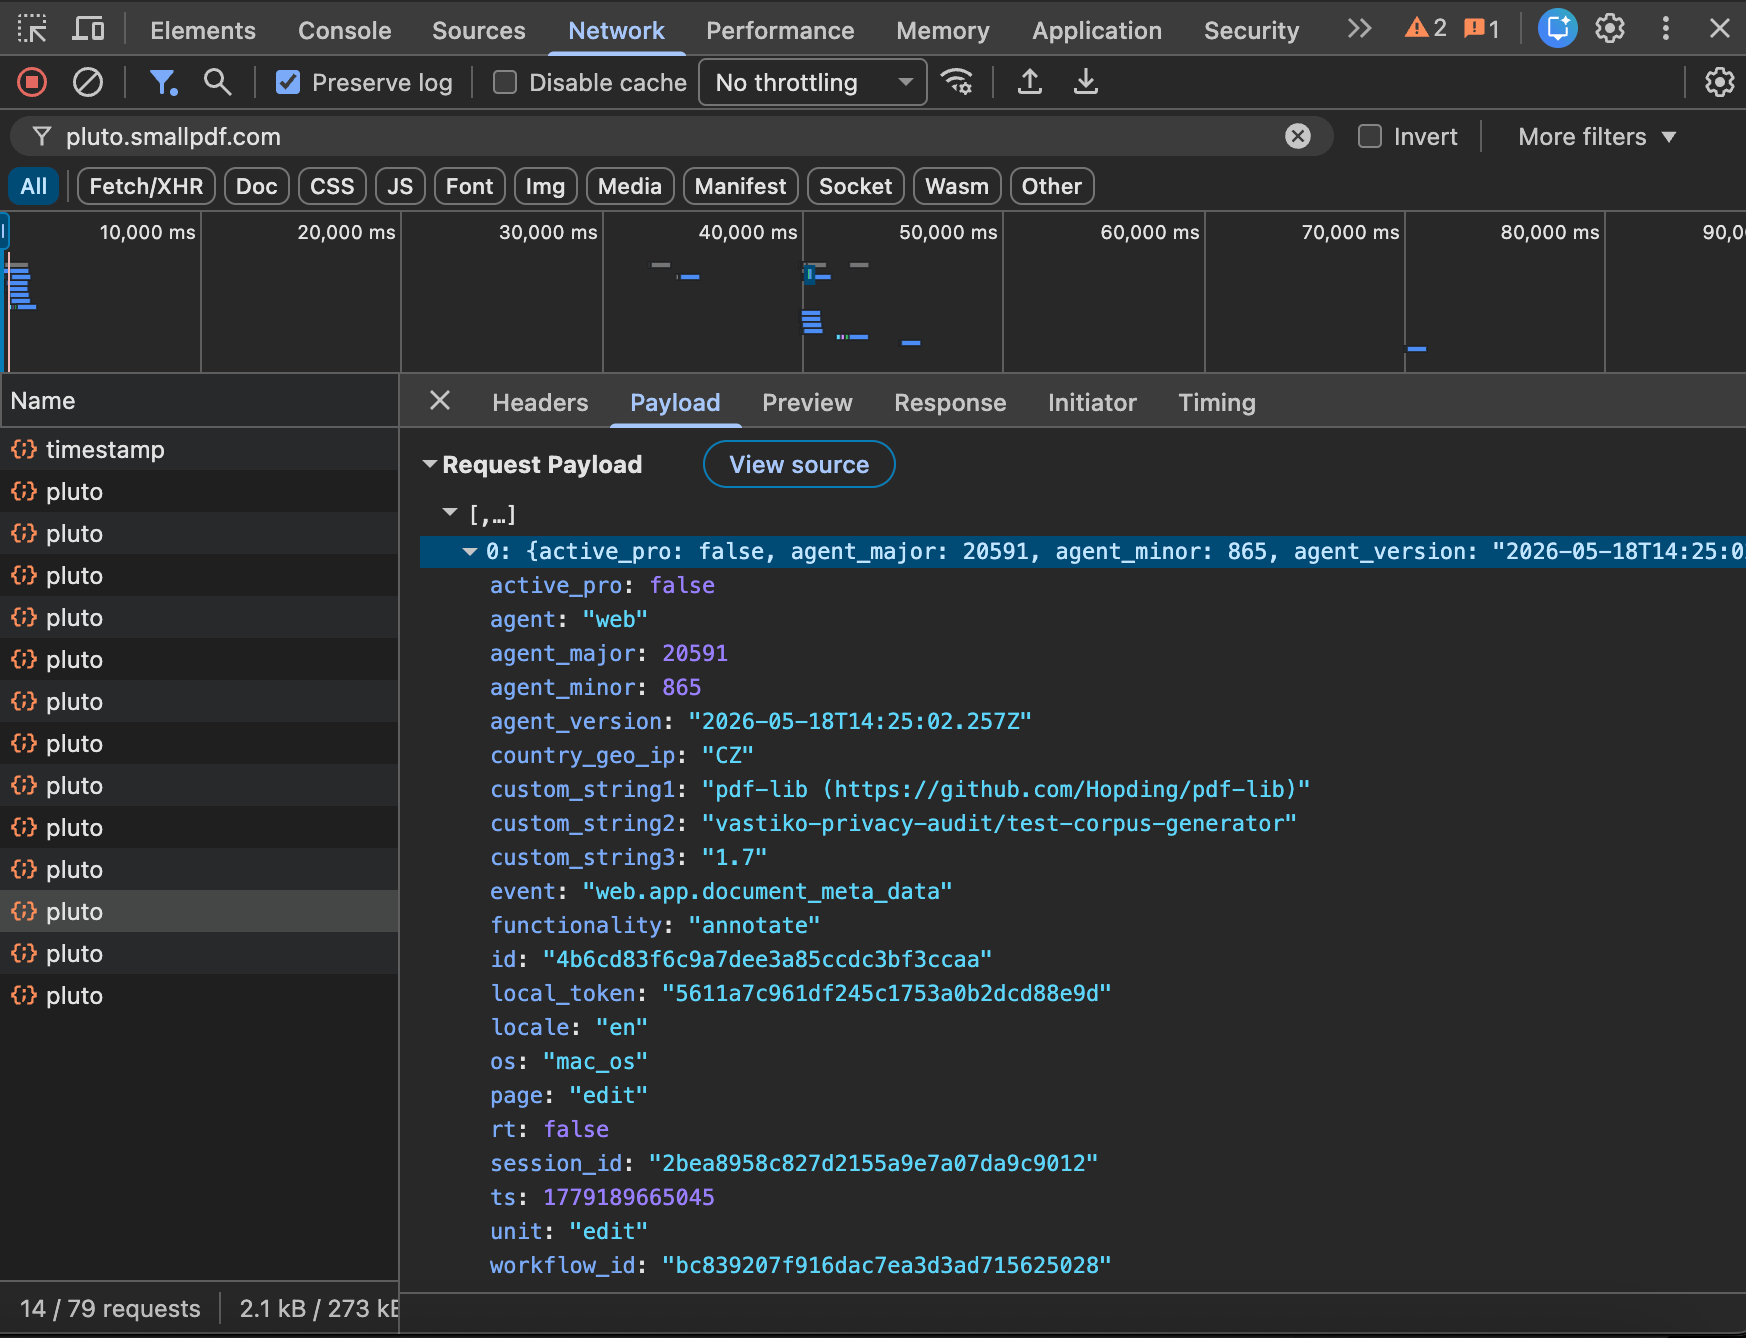
Task: Close the request details pane
Action: point(440,401)
